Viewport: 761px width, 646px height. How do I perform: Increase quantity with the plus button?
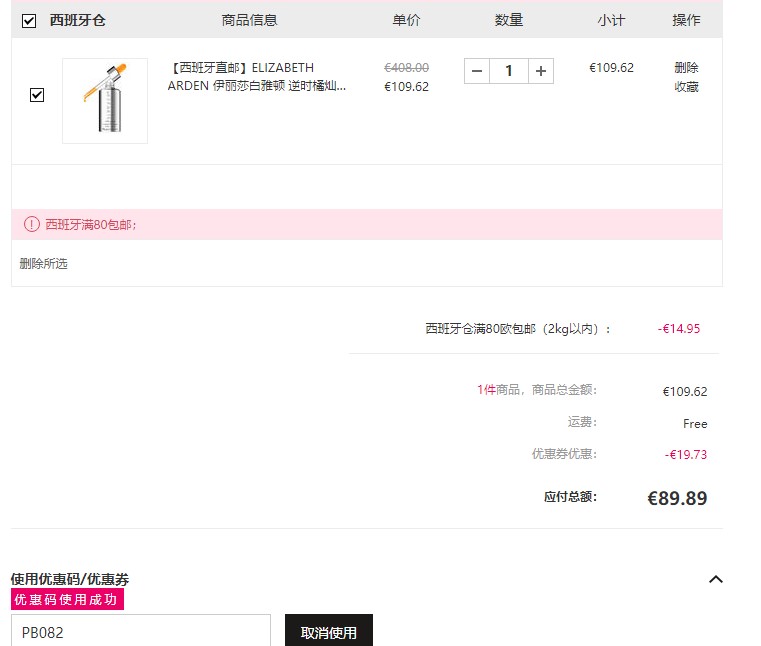tap(541, 71)
